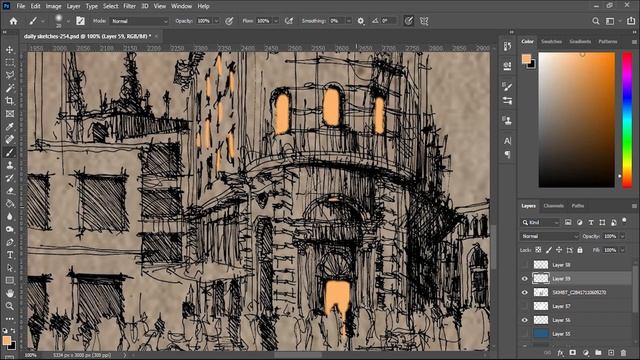The height and width of the screenshot is (360, 640).
Task: Toggle airbrush-style build-up effects
Action: tap(289, 21)
